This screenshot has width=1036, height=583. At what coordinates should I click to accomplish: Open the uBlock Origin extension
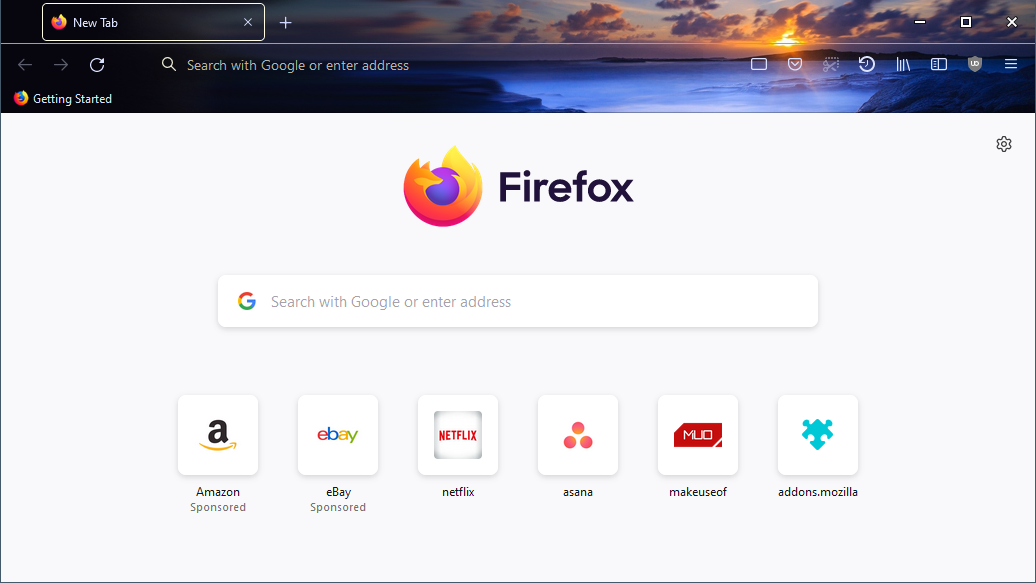pos(975,65)
